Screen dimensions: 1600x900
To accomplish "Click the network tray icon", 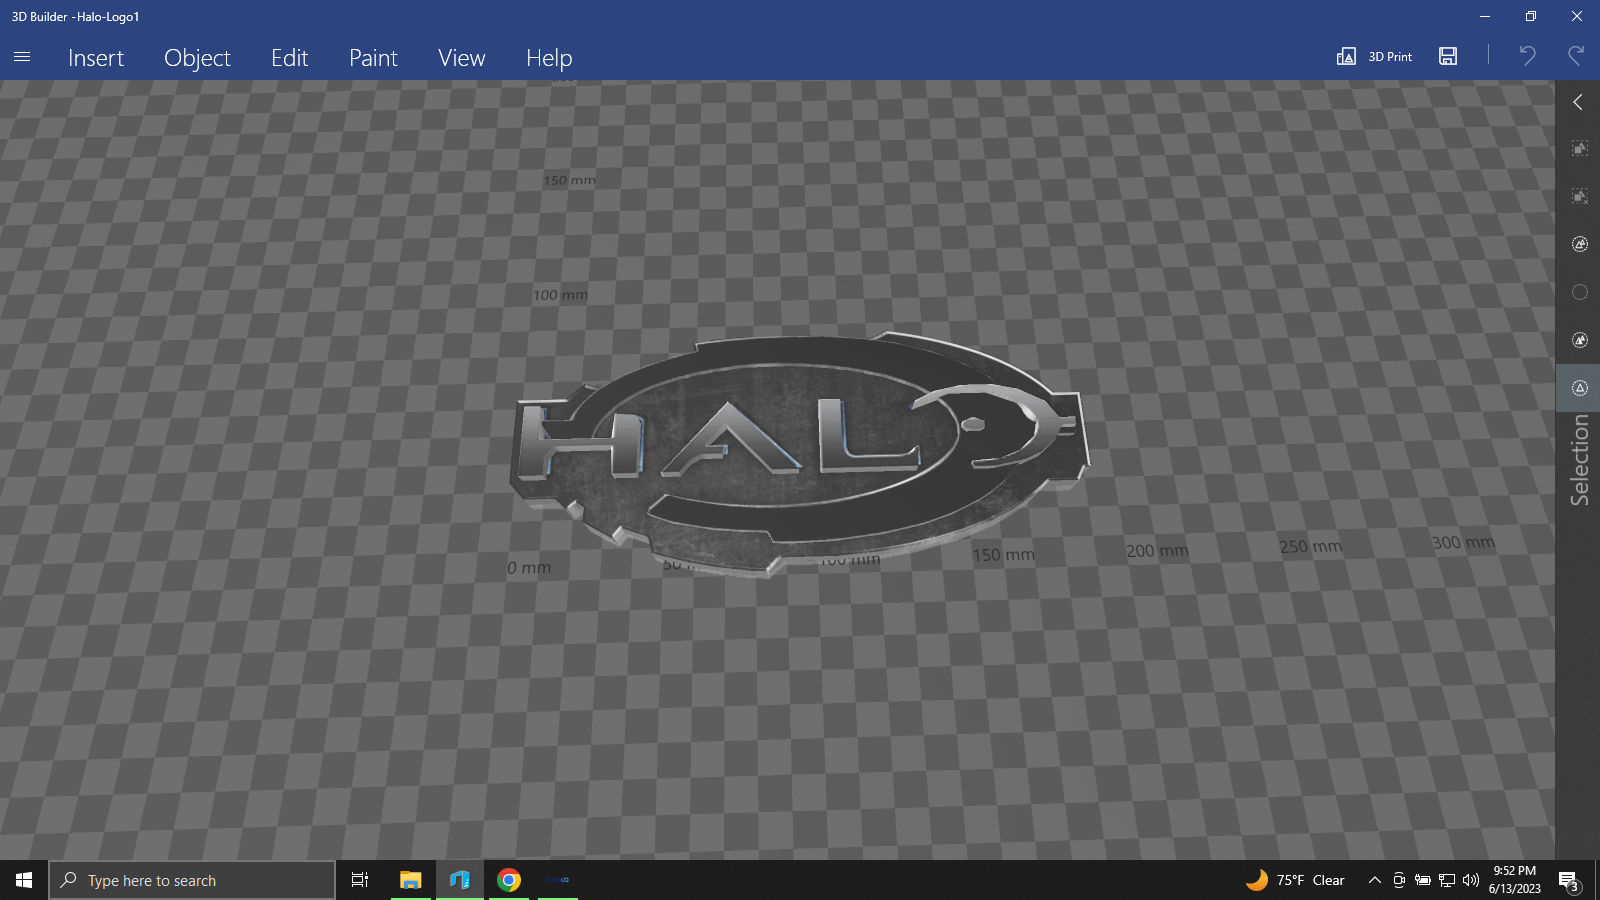I will 1447,880.
